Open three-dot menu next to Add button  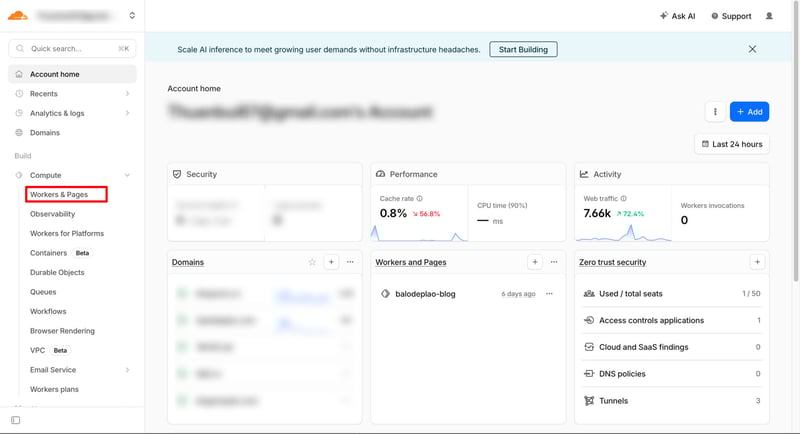[715, 112]
